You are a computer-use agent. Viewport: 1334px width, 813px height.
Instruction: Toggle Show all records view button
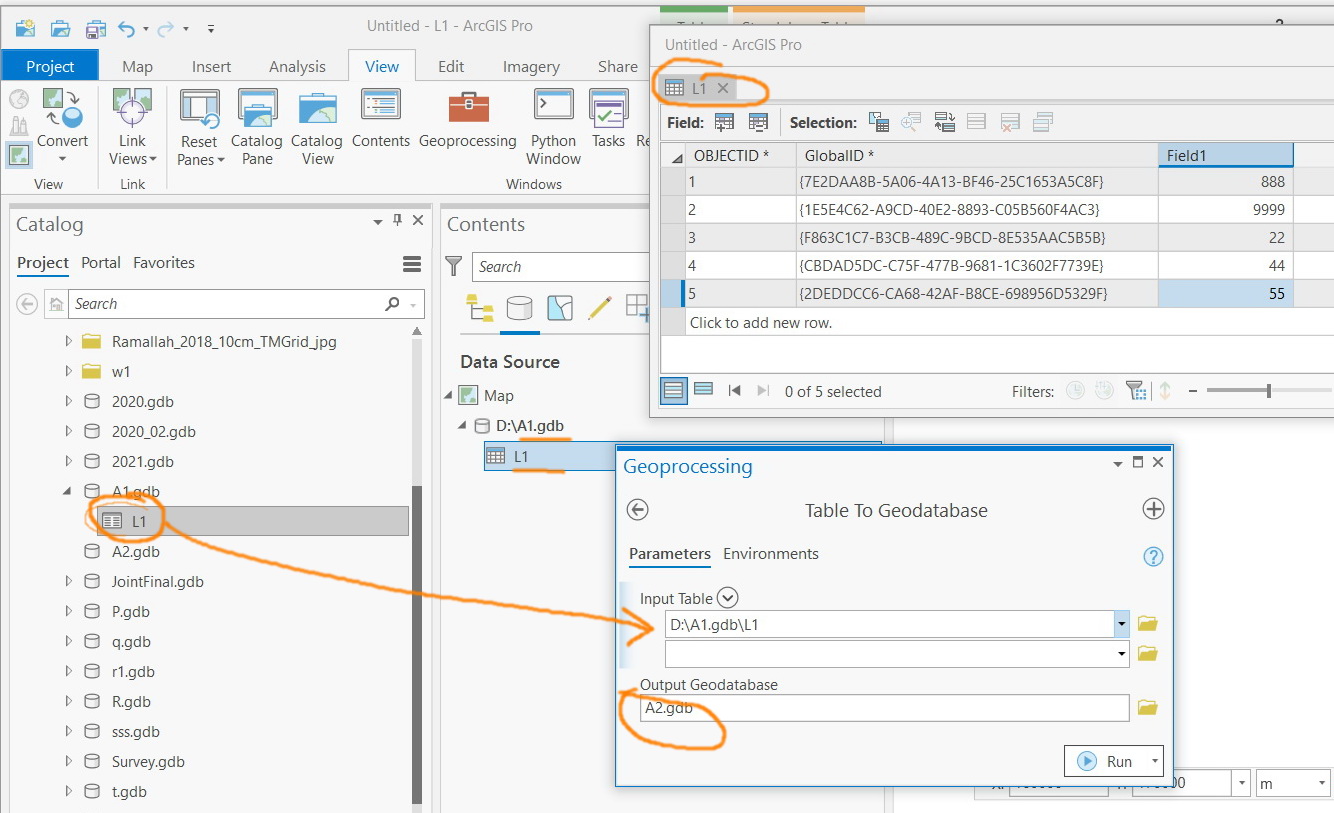[674, 391]
